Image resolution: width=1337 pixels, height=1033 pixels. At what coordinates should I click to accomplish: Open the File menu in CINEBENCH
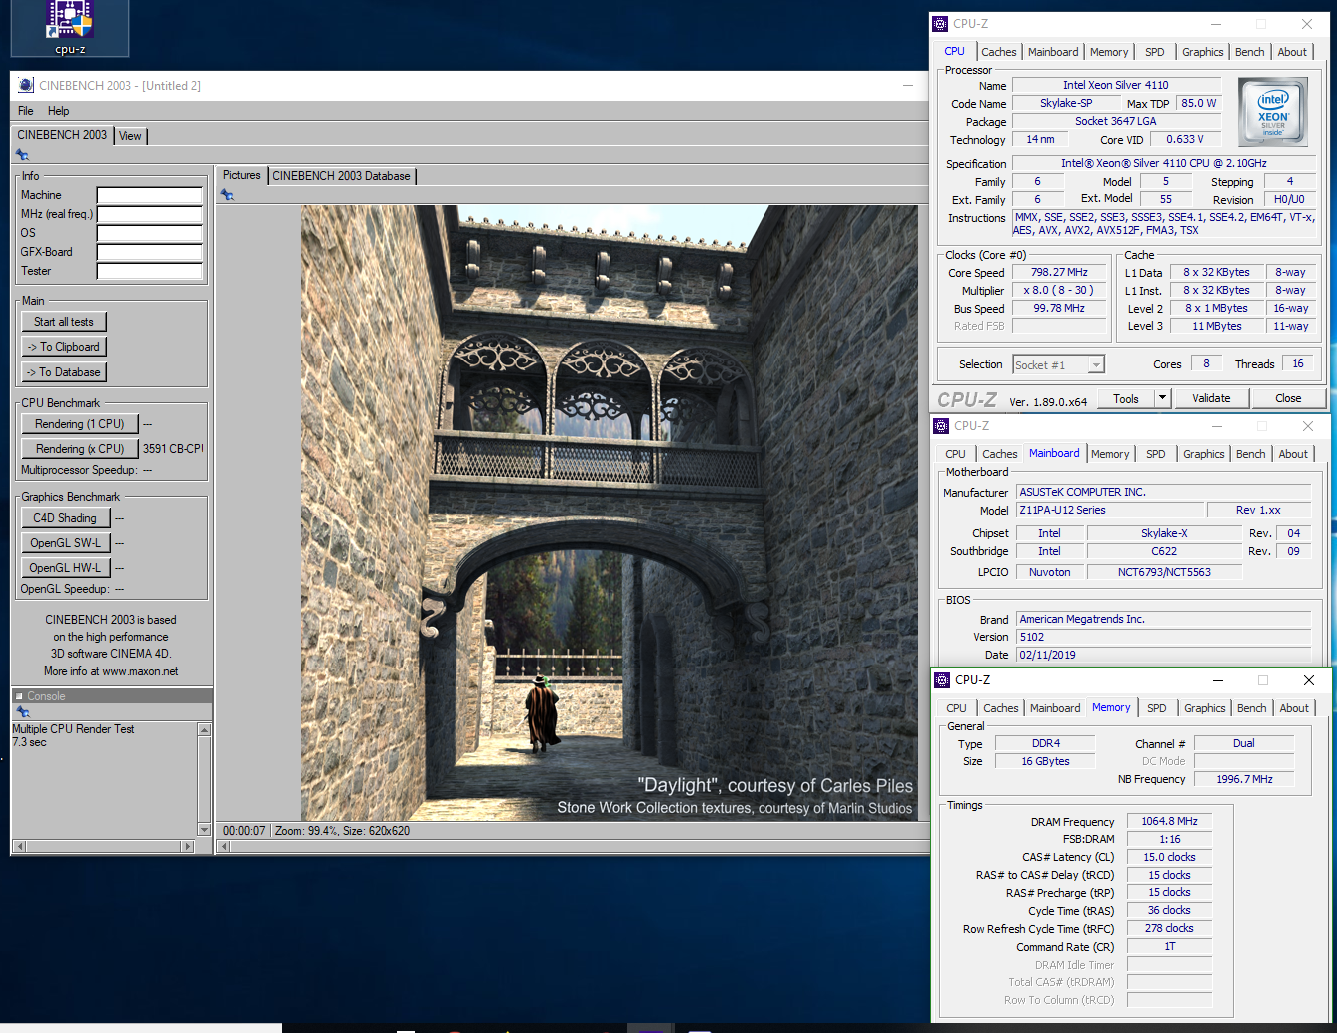pos(26,111)
